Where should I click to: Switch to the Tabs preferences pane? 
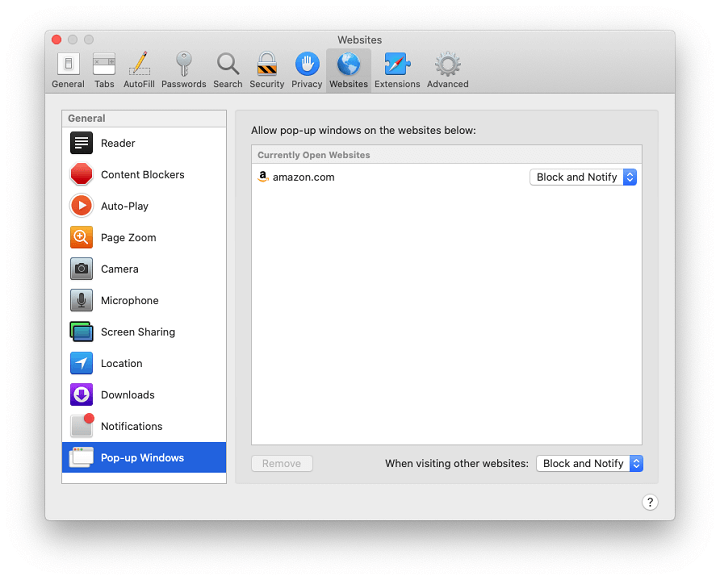(104, 69)
